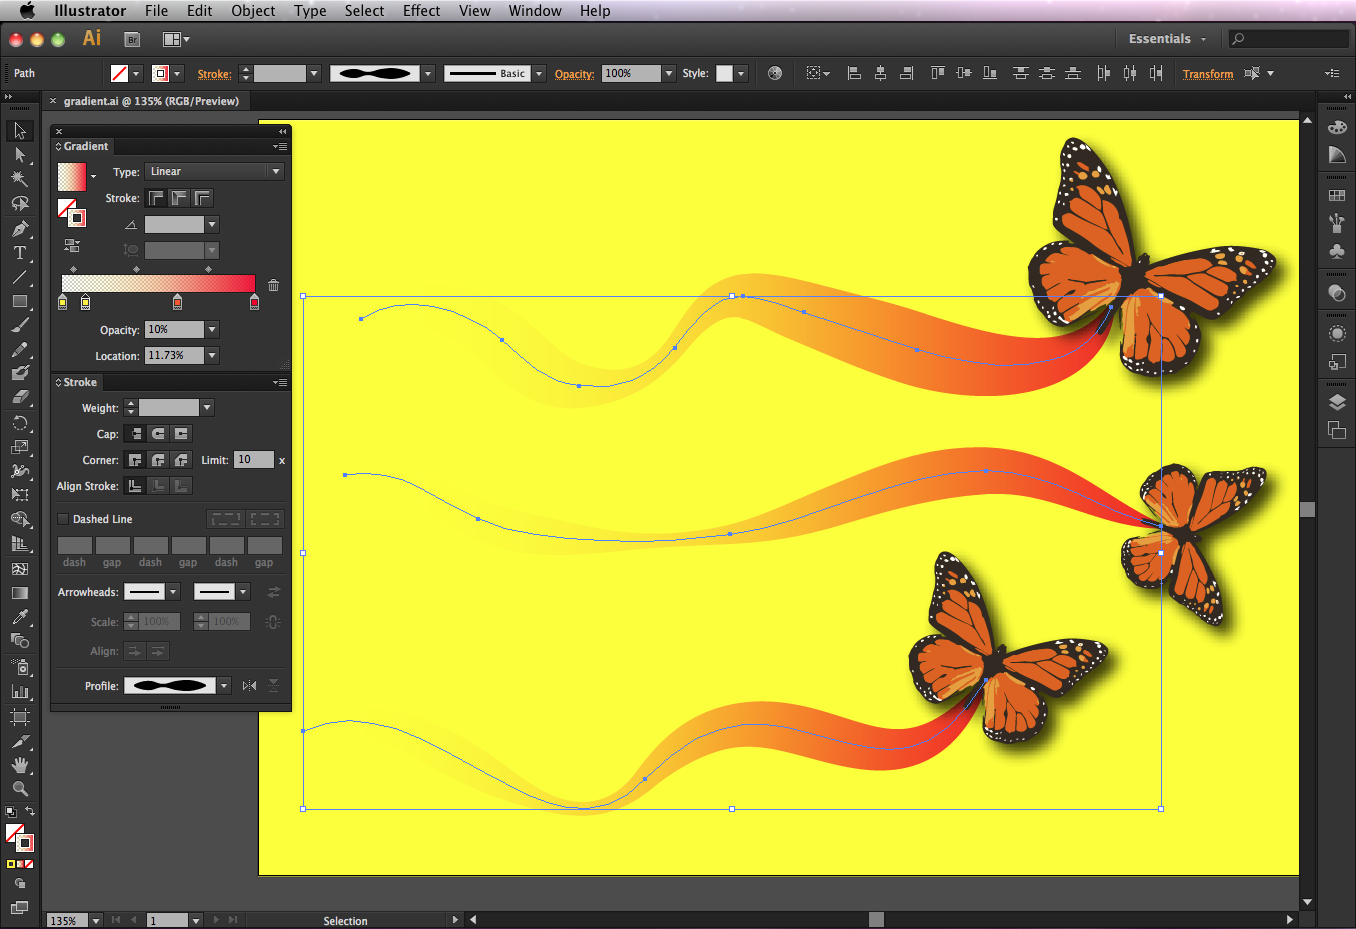Image resolution: width=1356 pixels, height=929 pixels.
Task: Click the zoom level field showing 135%
Action: coord(70,919)
